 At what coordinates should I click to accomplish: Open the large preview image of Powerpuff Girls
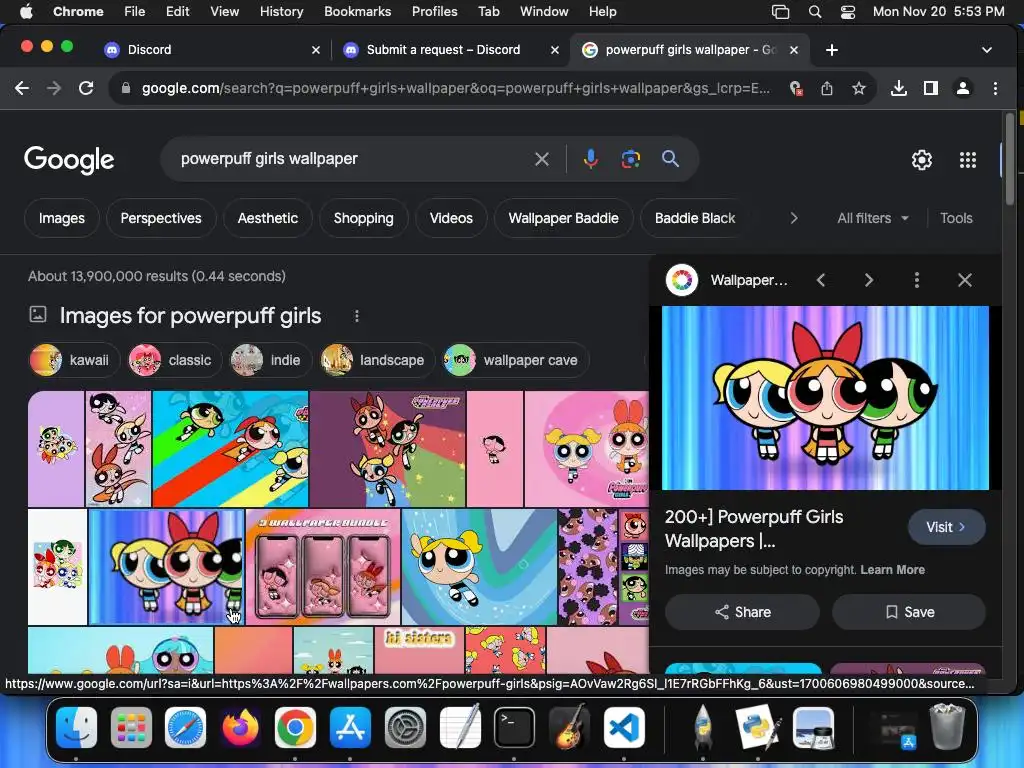[x=825, y=398]
